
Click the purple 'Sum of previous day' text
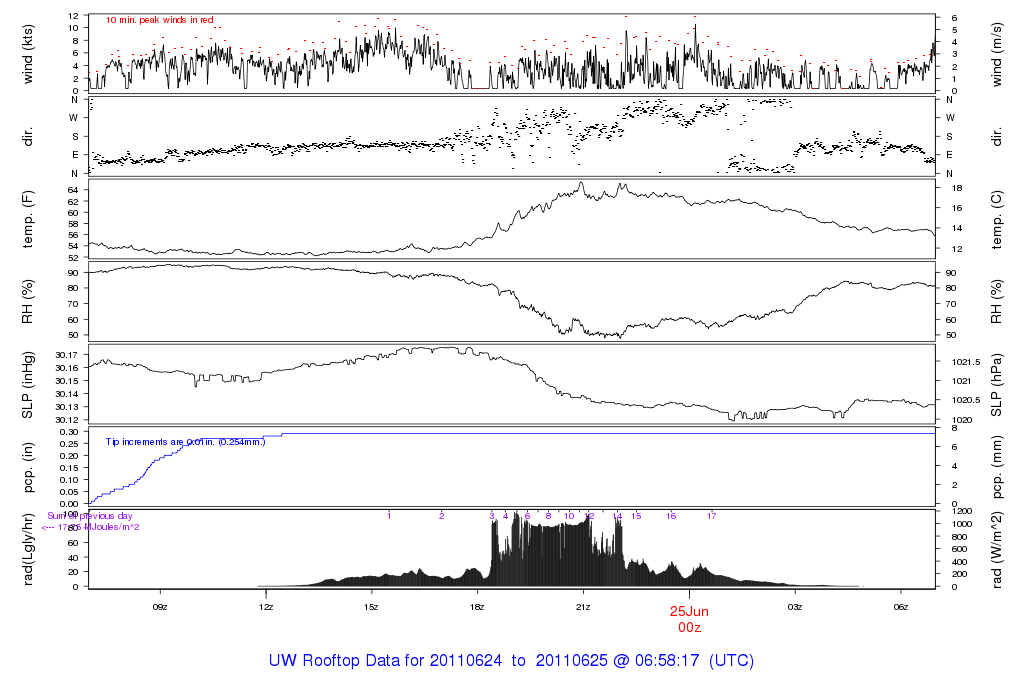pyautogui.click(x=90, y=516)
